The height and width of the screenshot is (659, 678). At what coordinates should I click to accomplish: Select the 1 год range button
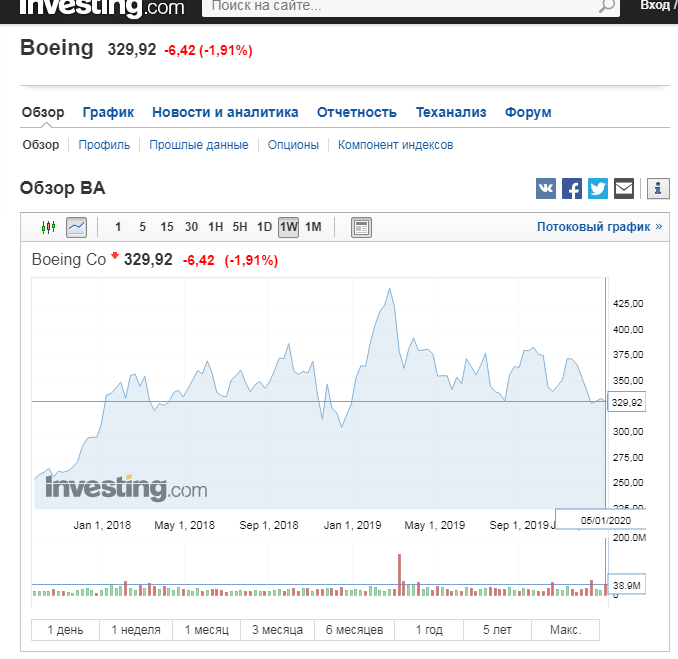click(x=429, y=630)
